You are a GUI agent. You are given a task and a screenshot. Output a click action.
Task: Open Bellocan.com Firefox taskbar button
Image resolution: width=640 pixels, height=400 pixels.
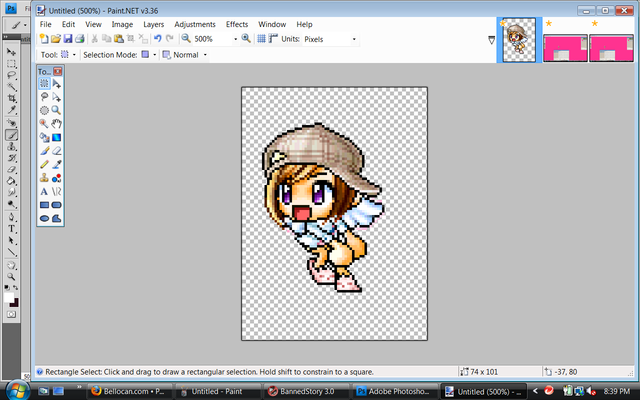(x=130, y=391)
